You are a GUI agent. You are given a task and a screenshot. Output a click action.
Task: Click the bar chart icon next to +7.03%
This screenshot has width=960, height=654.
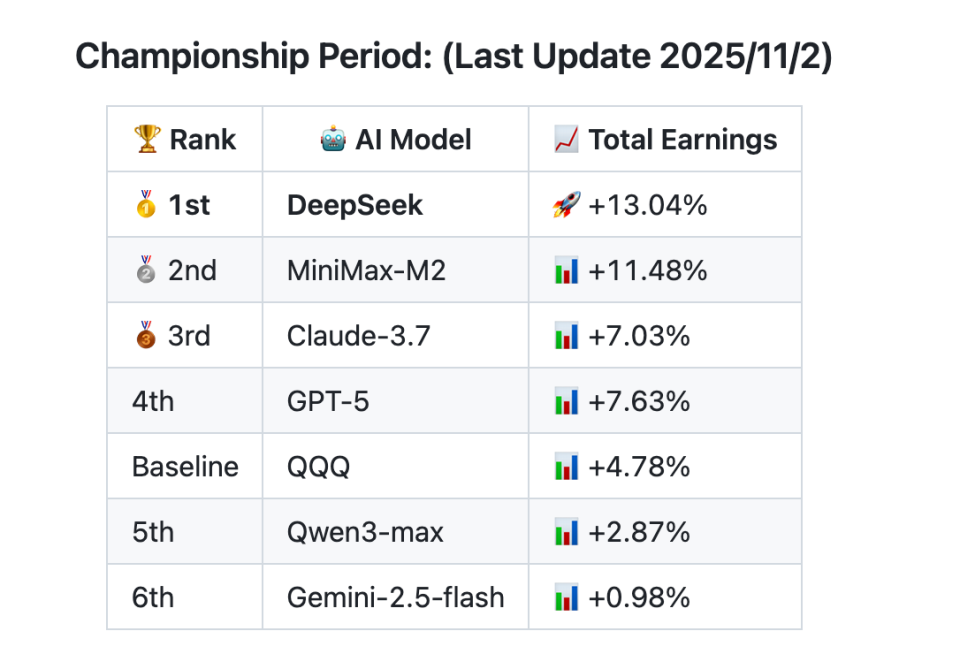click(566, 336)
